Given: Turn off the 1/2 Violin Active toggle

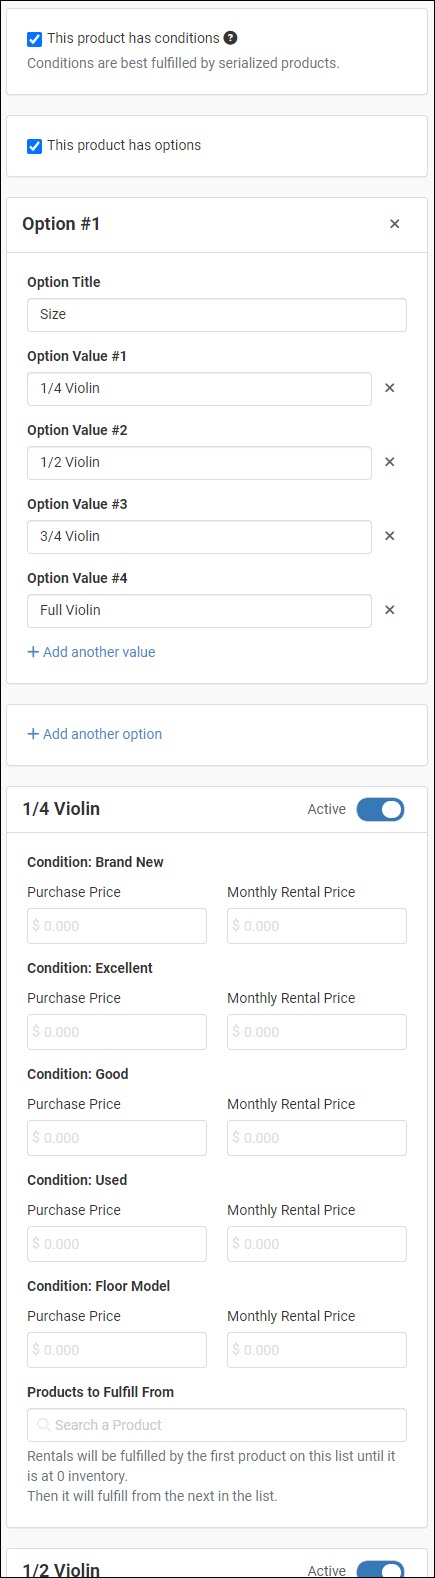Looking at the screenshot, I should tap(380, 1570).
